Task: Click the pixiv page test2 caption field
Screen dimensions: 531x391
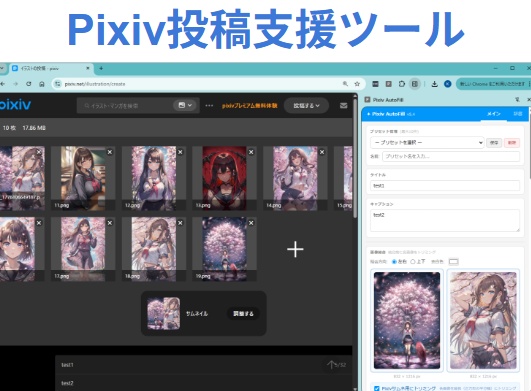Action: (203, 383)
